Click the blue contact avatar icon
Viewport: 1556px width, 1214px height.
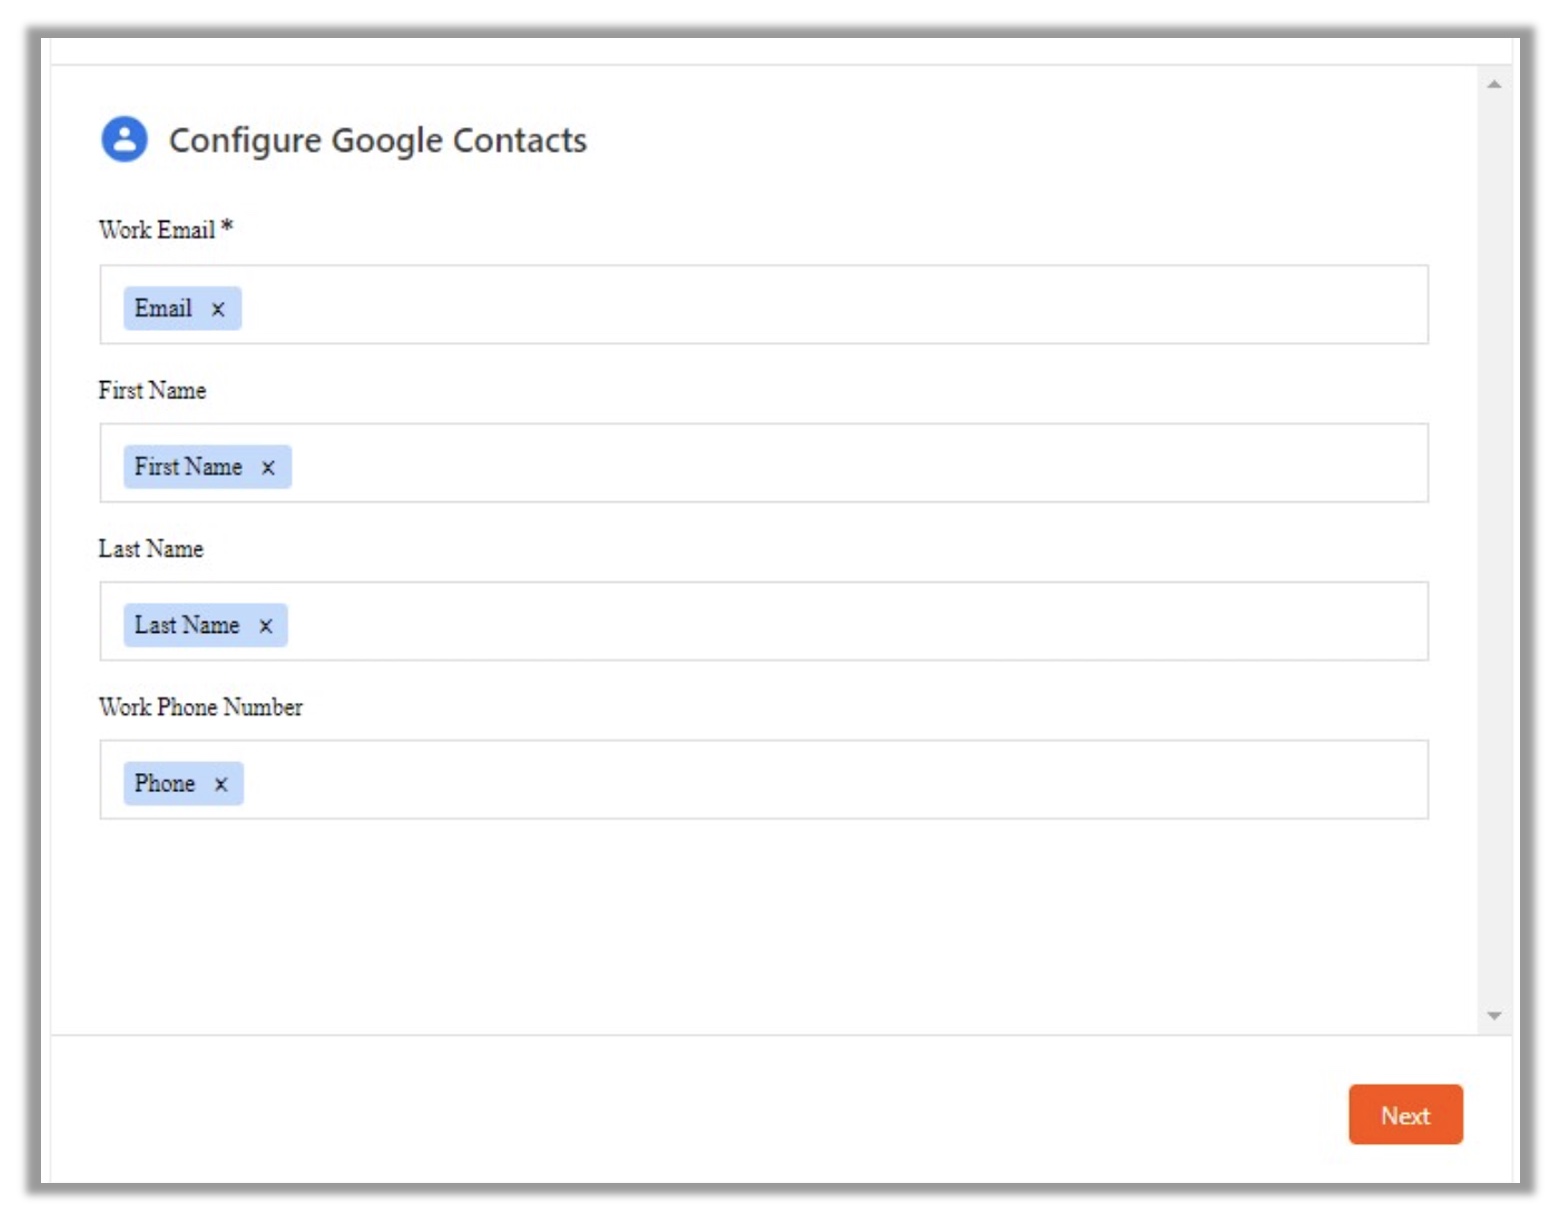124,141
